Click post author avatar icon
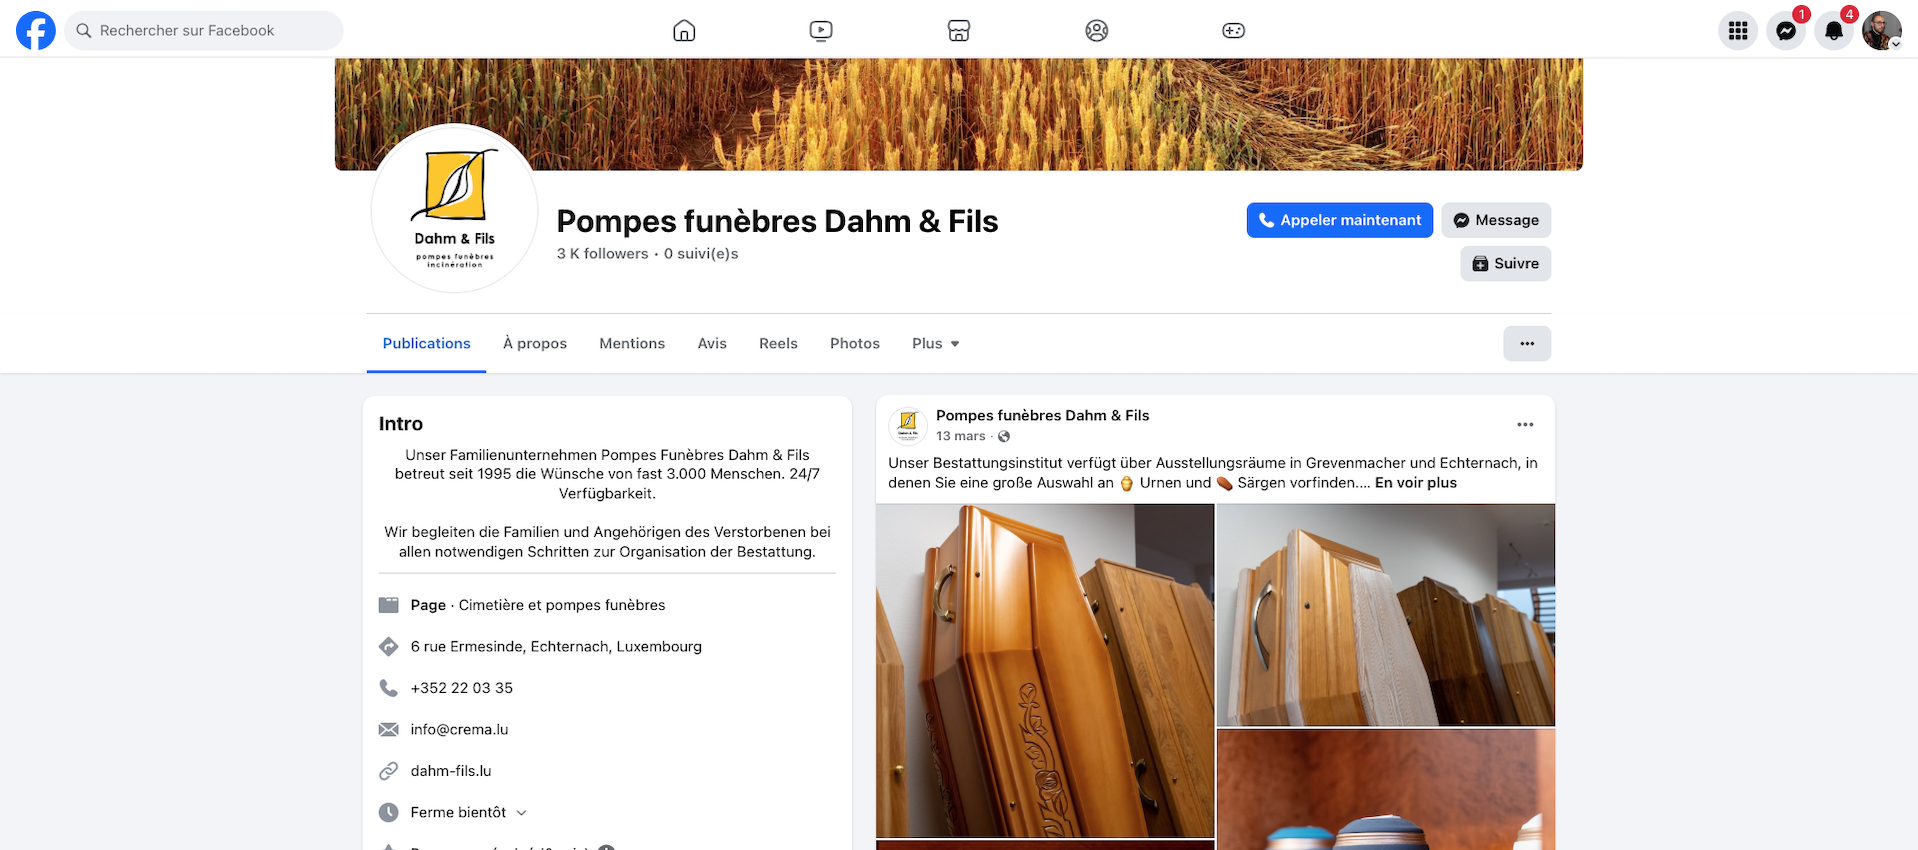This screenshot has width=1918, height=850. tap(908, 425)
